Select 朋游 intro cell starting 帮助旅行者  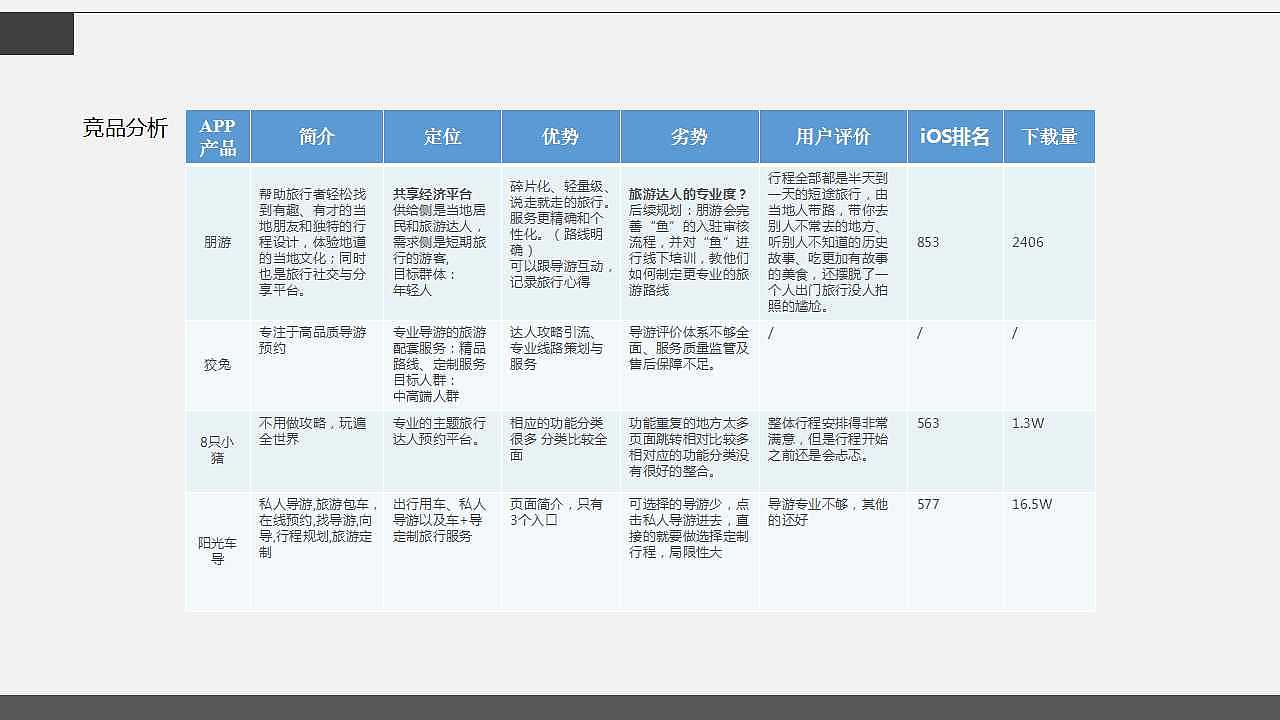[317, 242]
